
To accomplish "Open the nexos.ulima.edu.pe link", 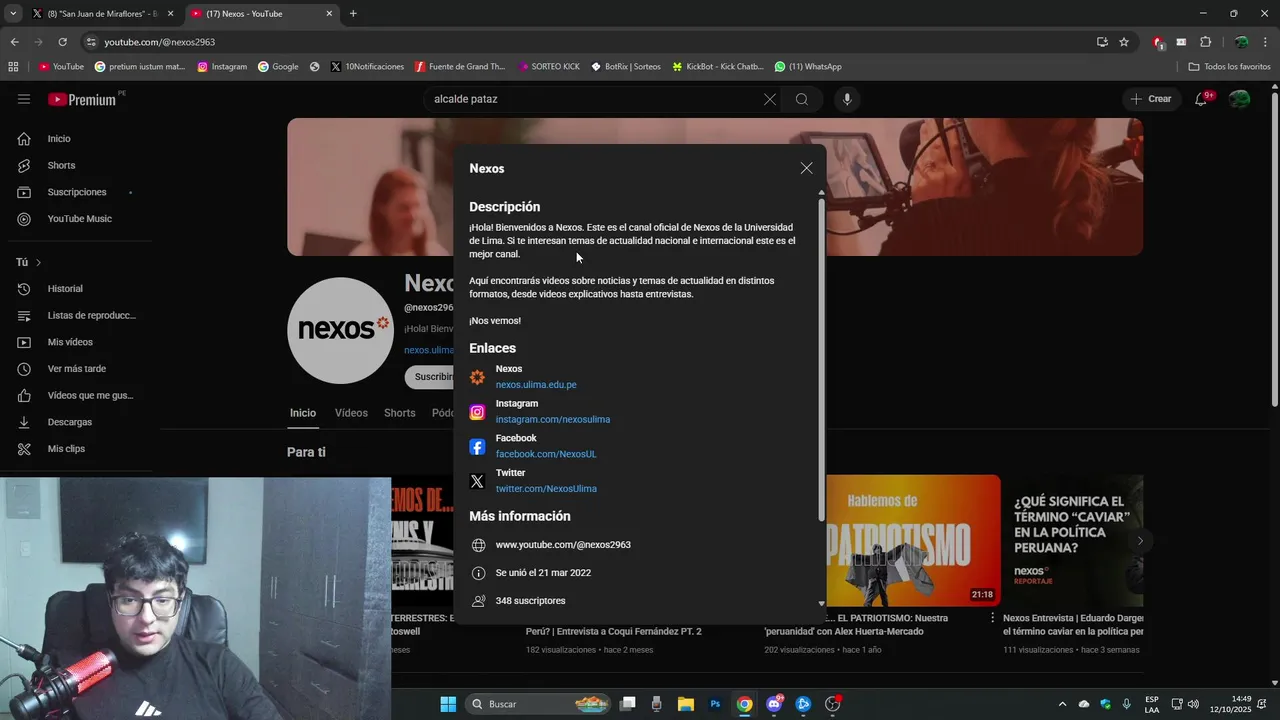I will pos(536,385).
